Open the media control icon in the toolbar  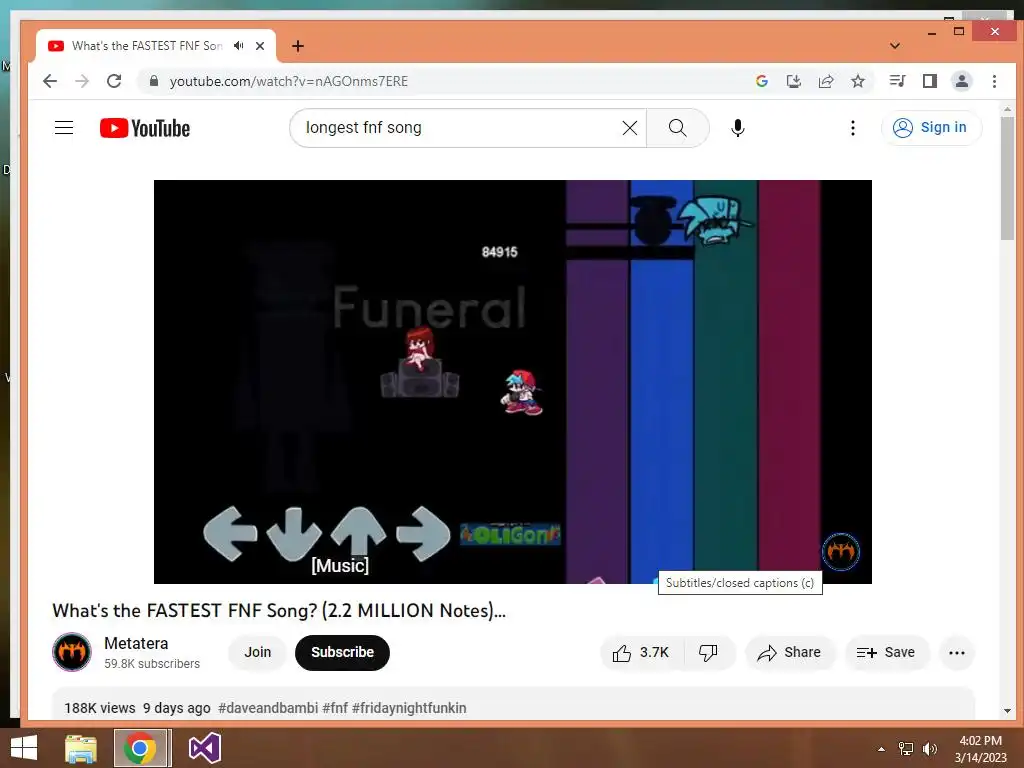(x=897, y=81)
